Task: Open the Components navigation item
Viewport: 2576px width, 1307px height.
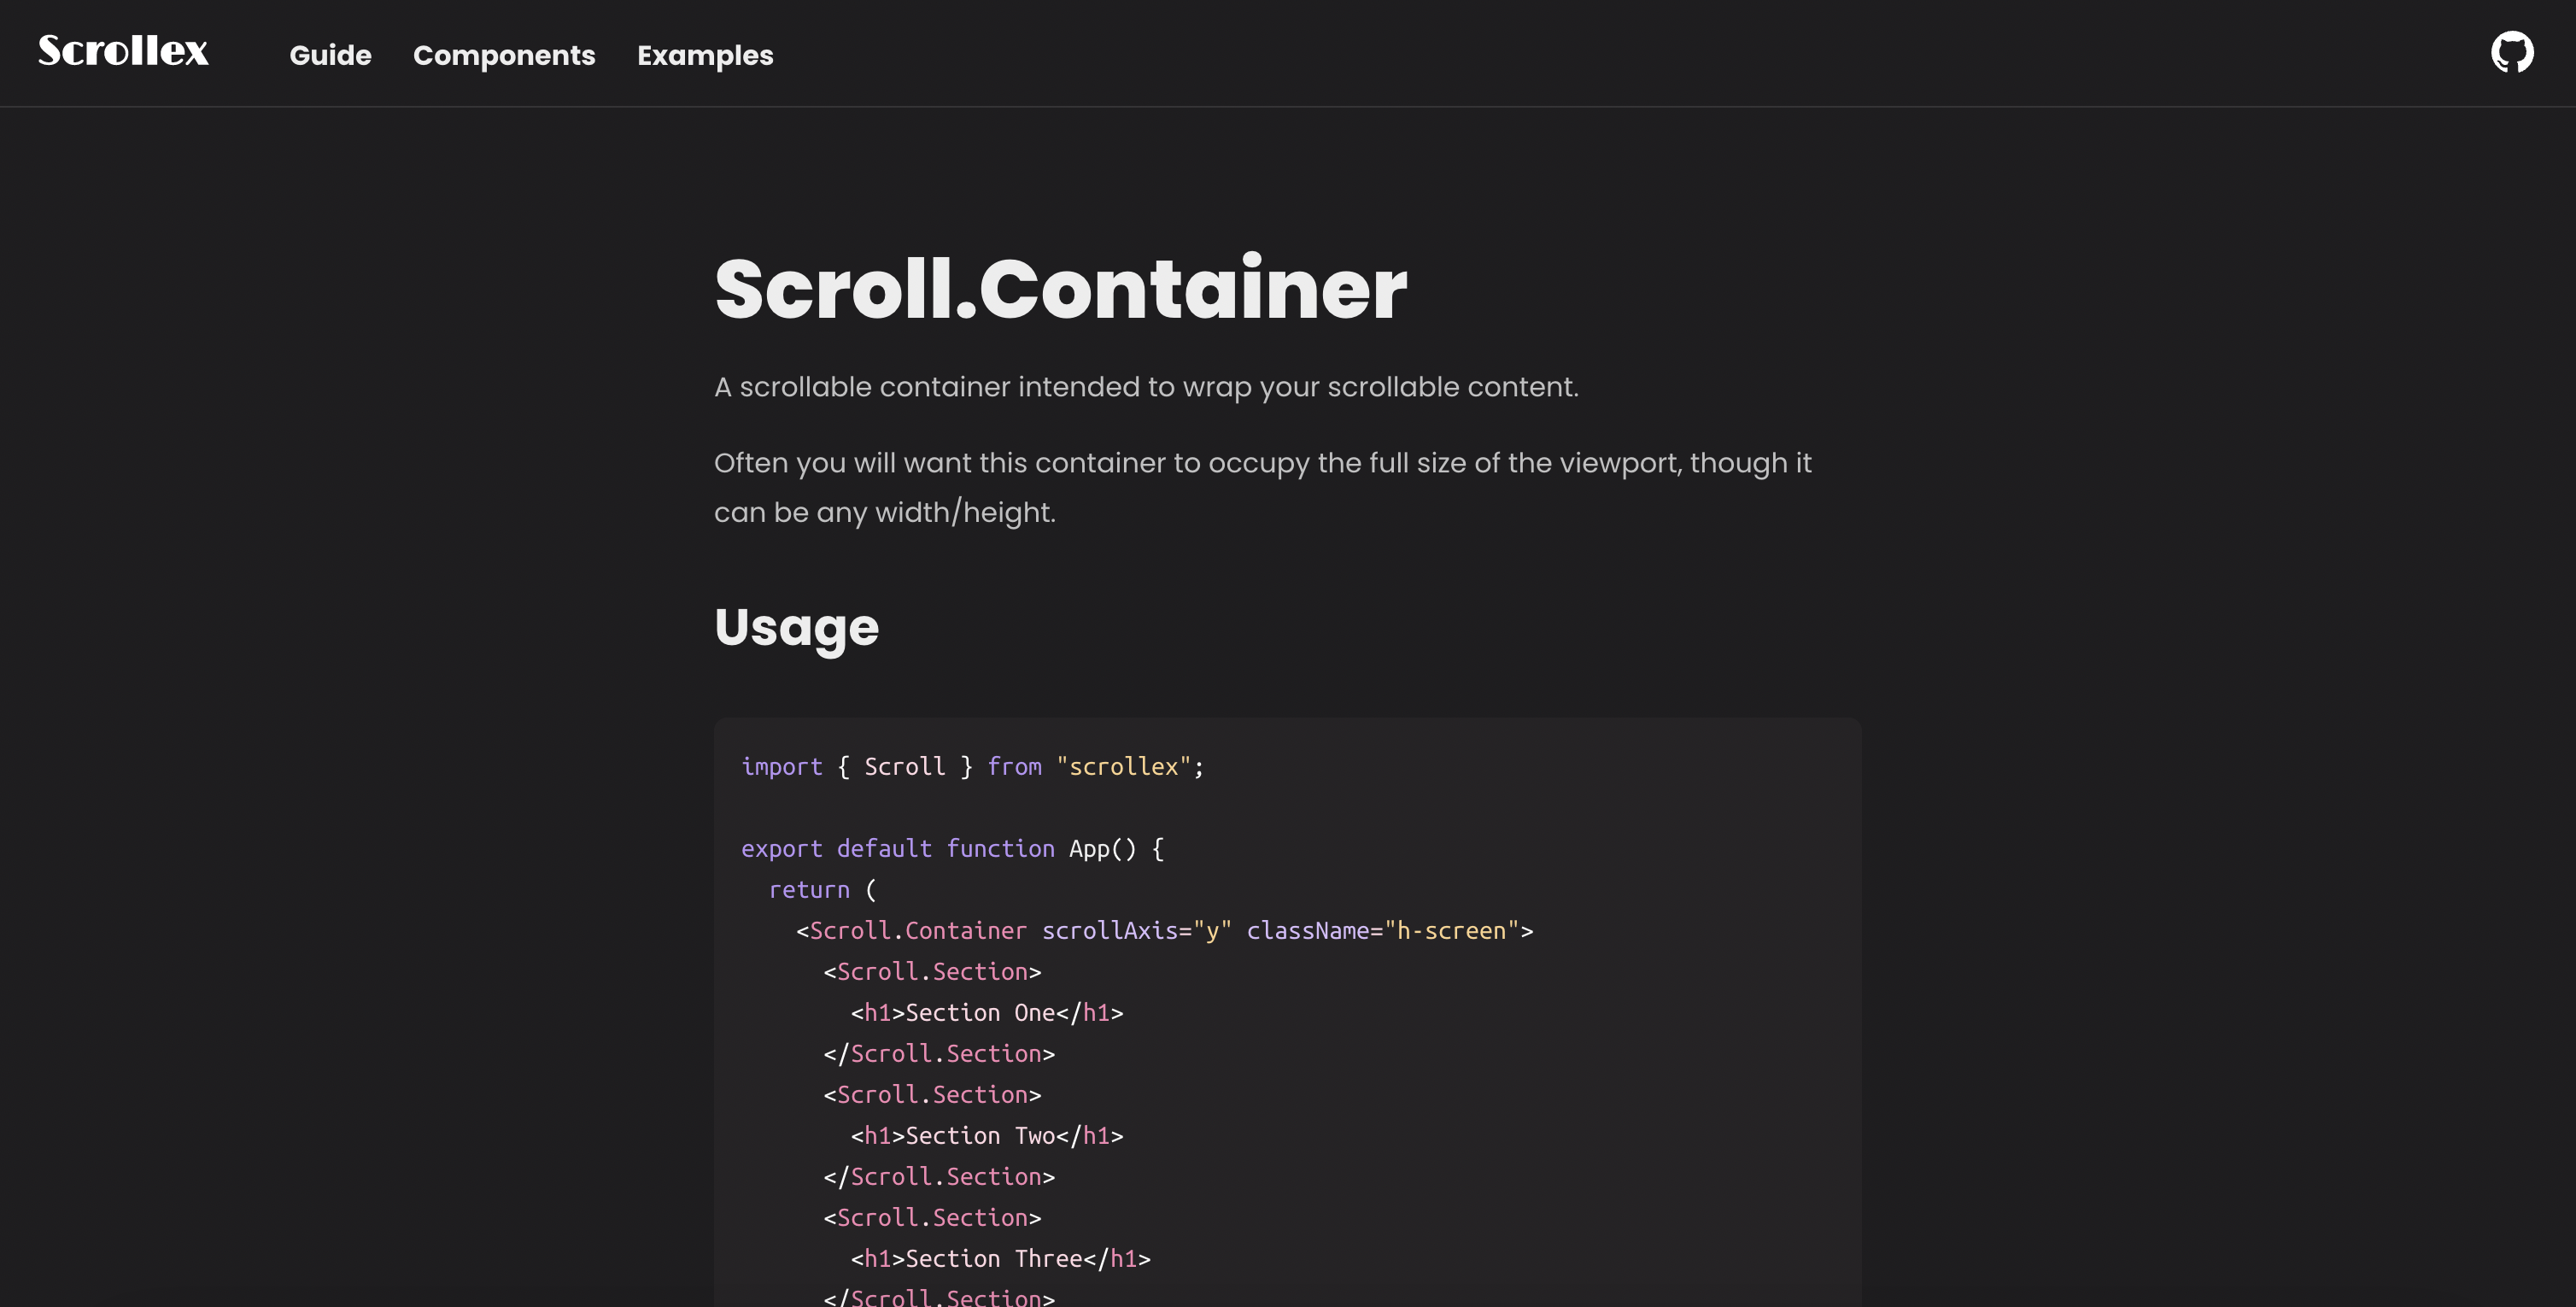Action: 504,56
